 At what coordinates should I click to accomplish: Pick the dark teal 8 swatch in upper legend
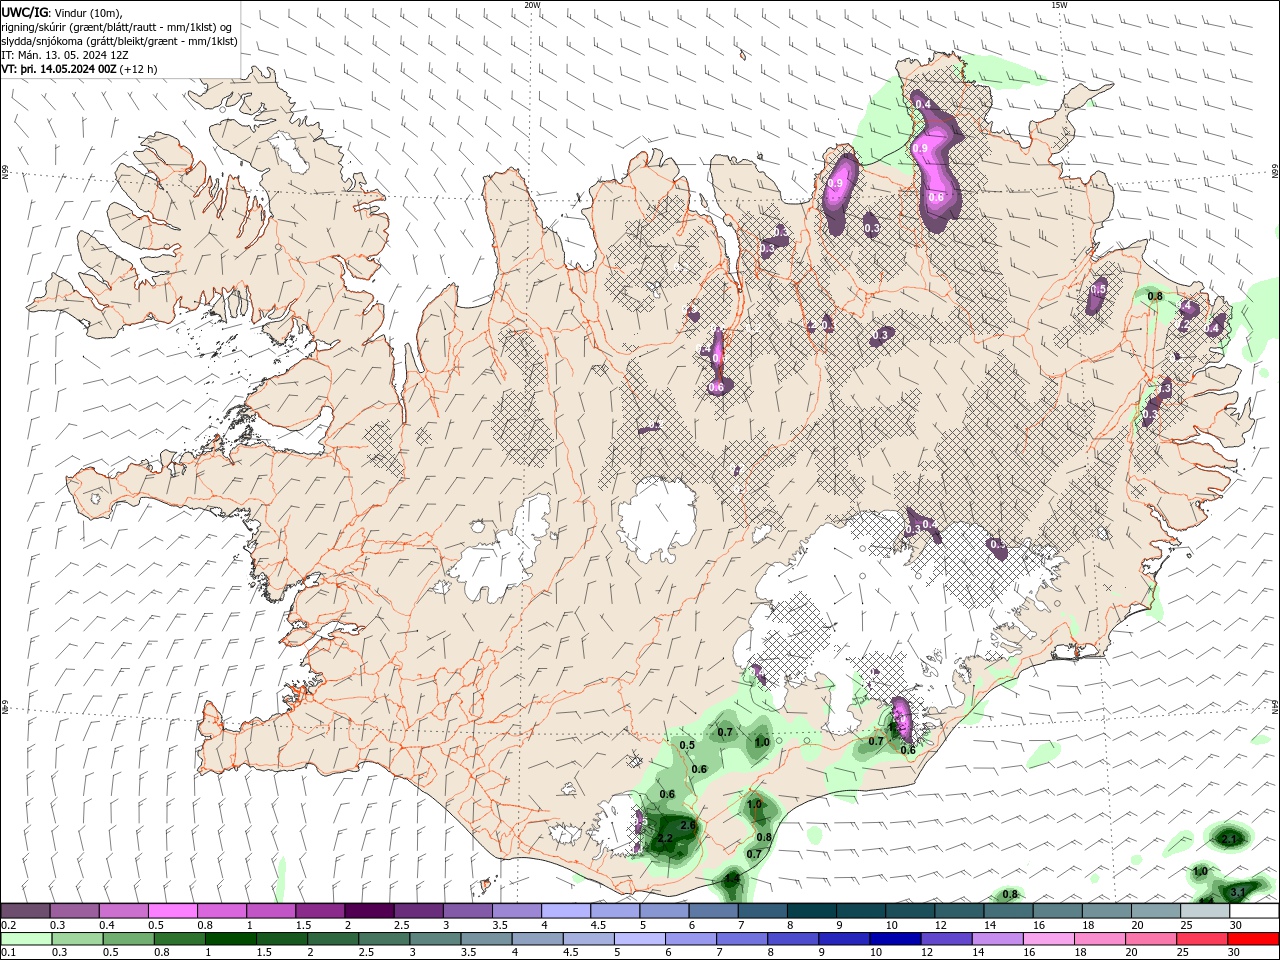[x=811, y=911]
